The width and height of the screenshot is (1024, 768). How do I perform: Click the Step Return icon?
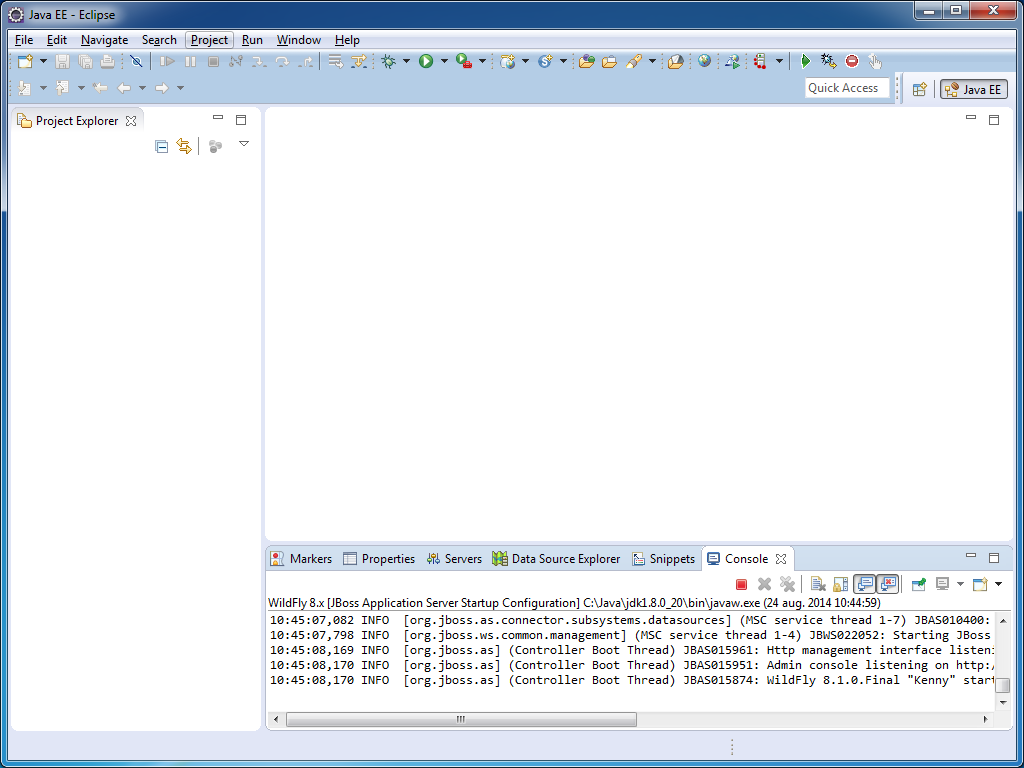305,61
